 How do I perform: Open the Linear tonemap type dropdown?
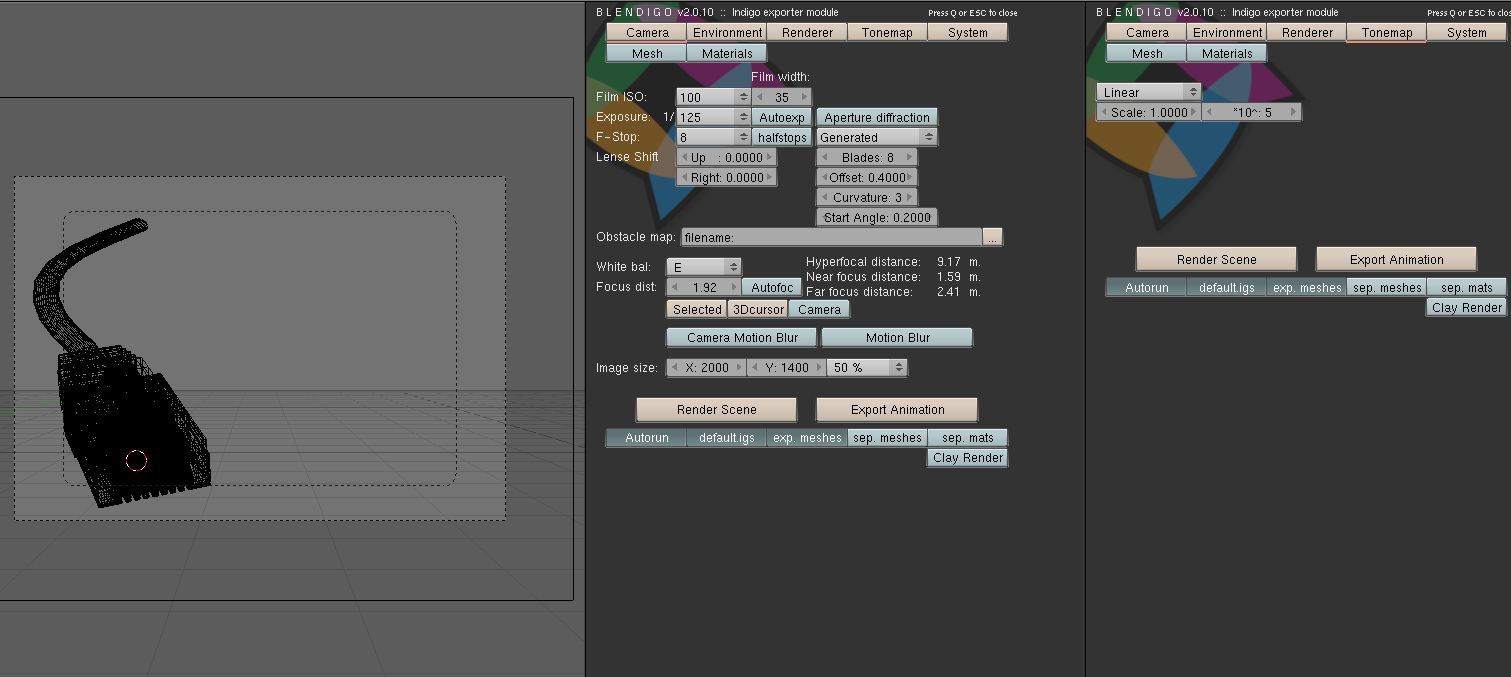(x=1148, y=92)
